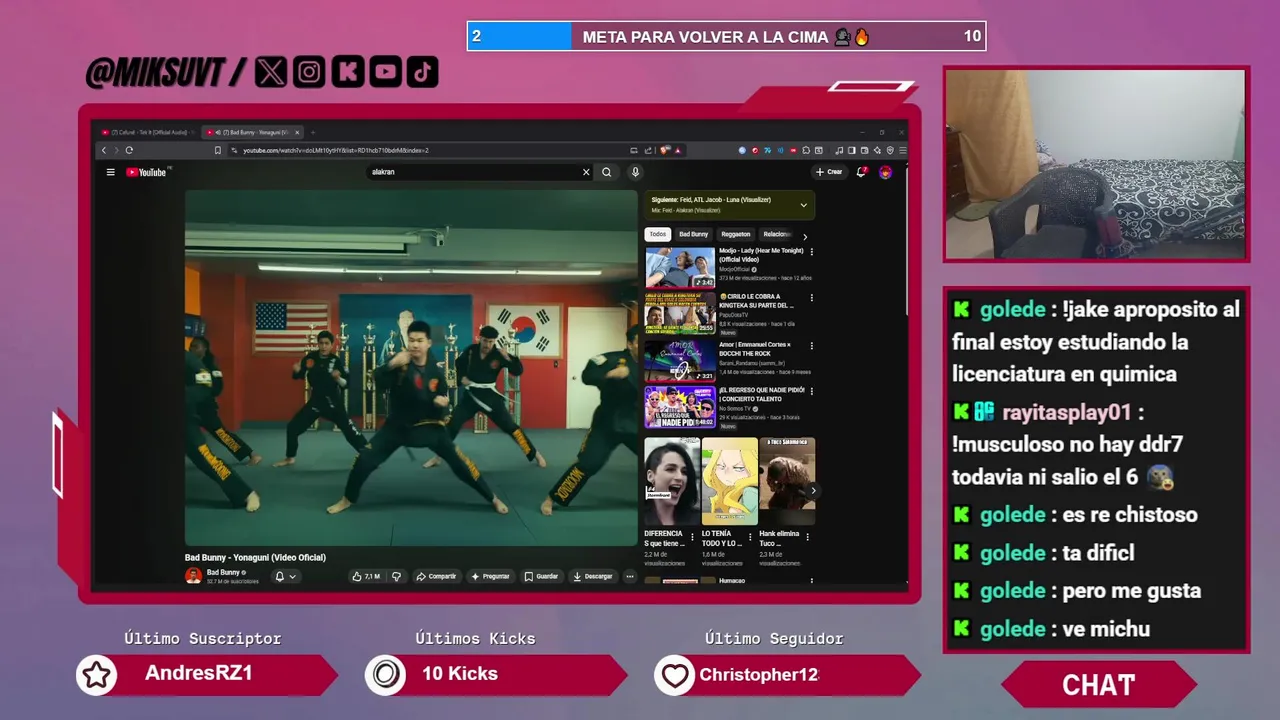Click the Instagram icon in stream overlay

point(309,71)
